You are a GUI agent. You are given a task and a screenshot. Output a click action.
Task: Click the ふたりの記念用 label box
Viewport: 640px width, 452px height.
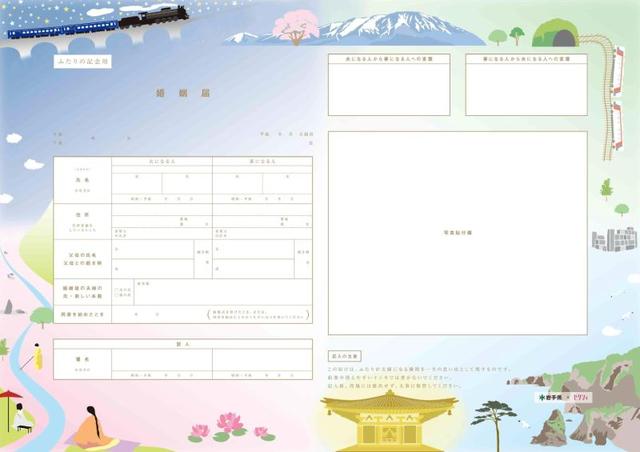tap(82, 61)
